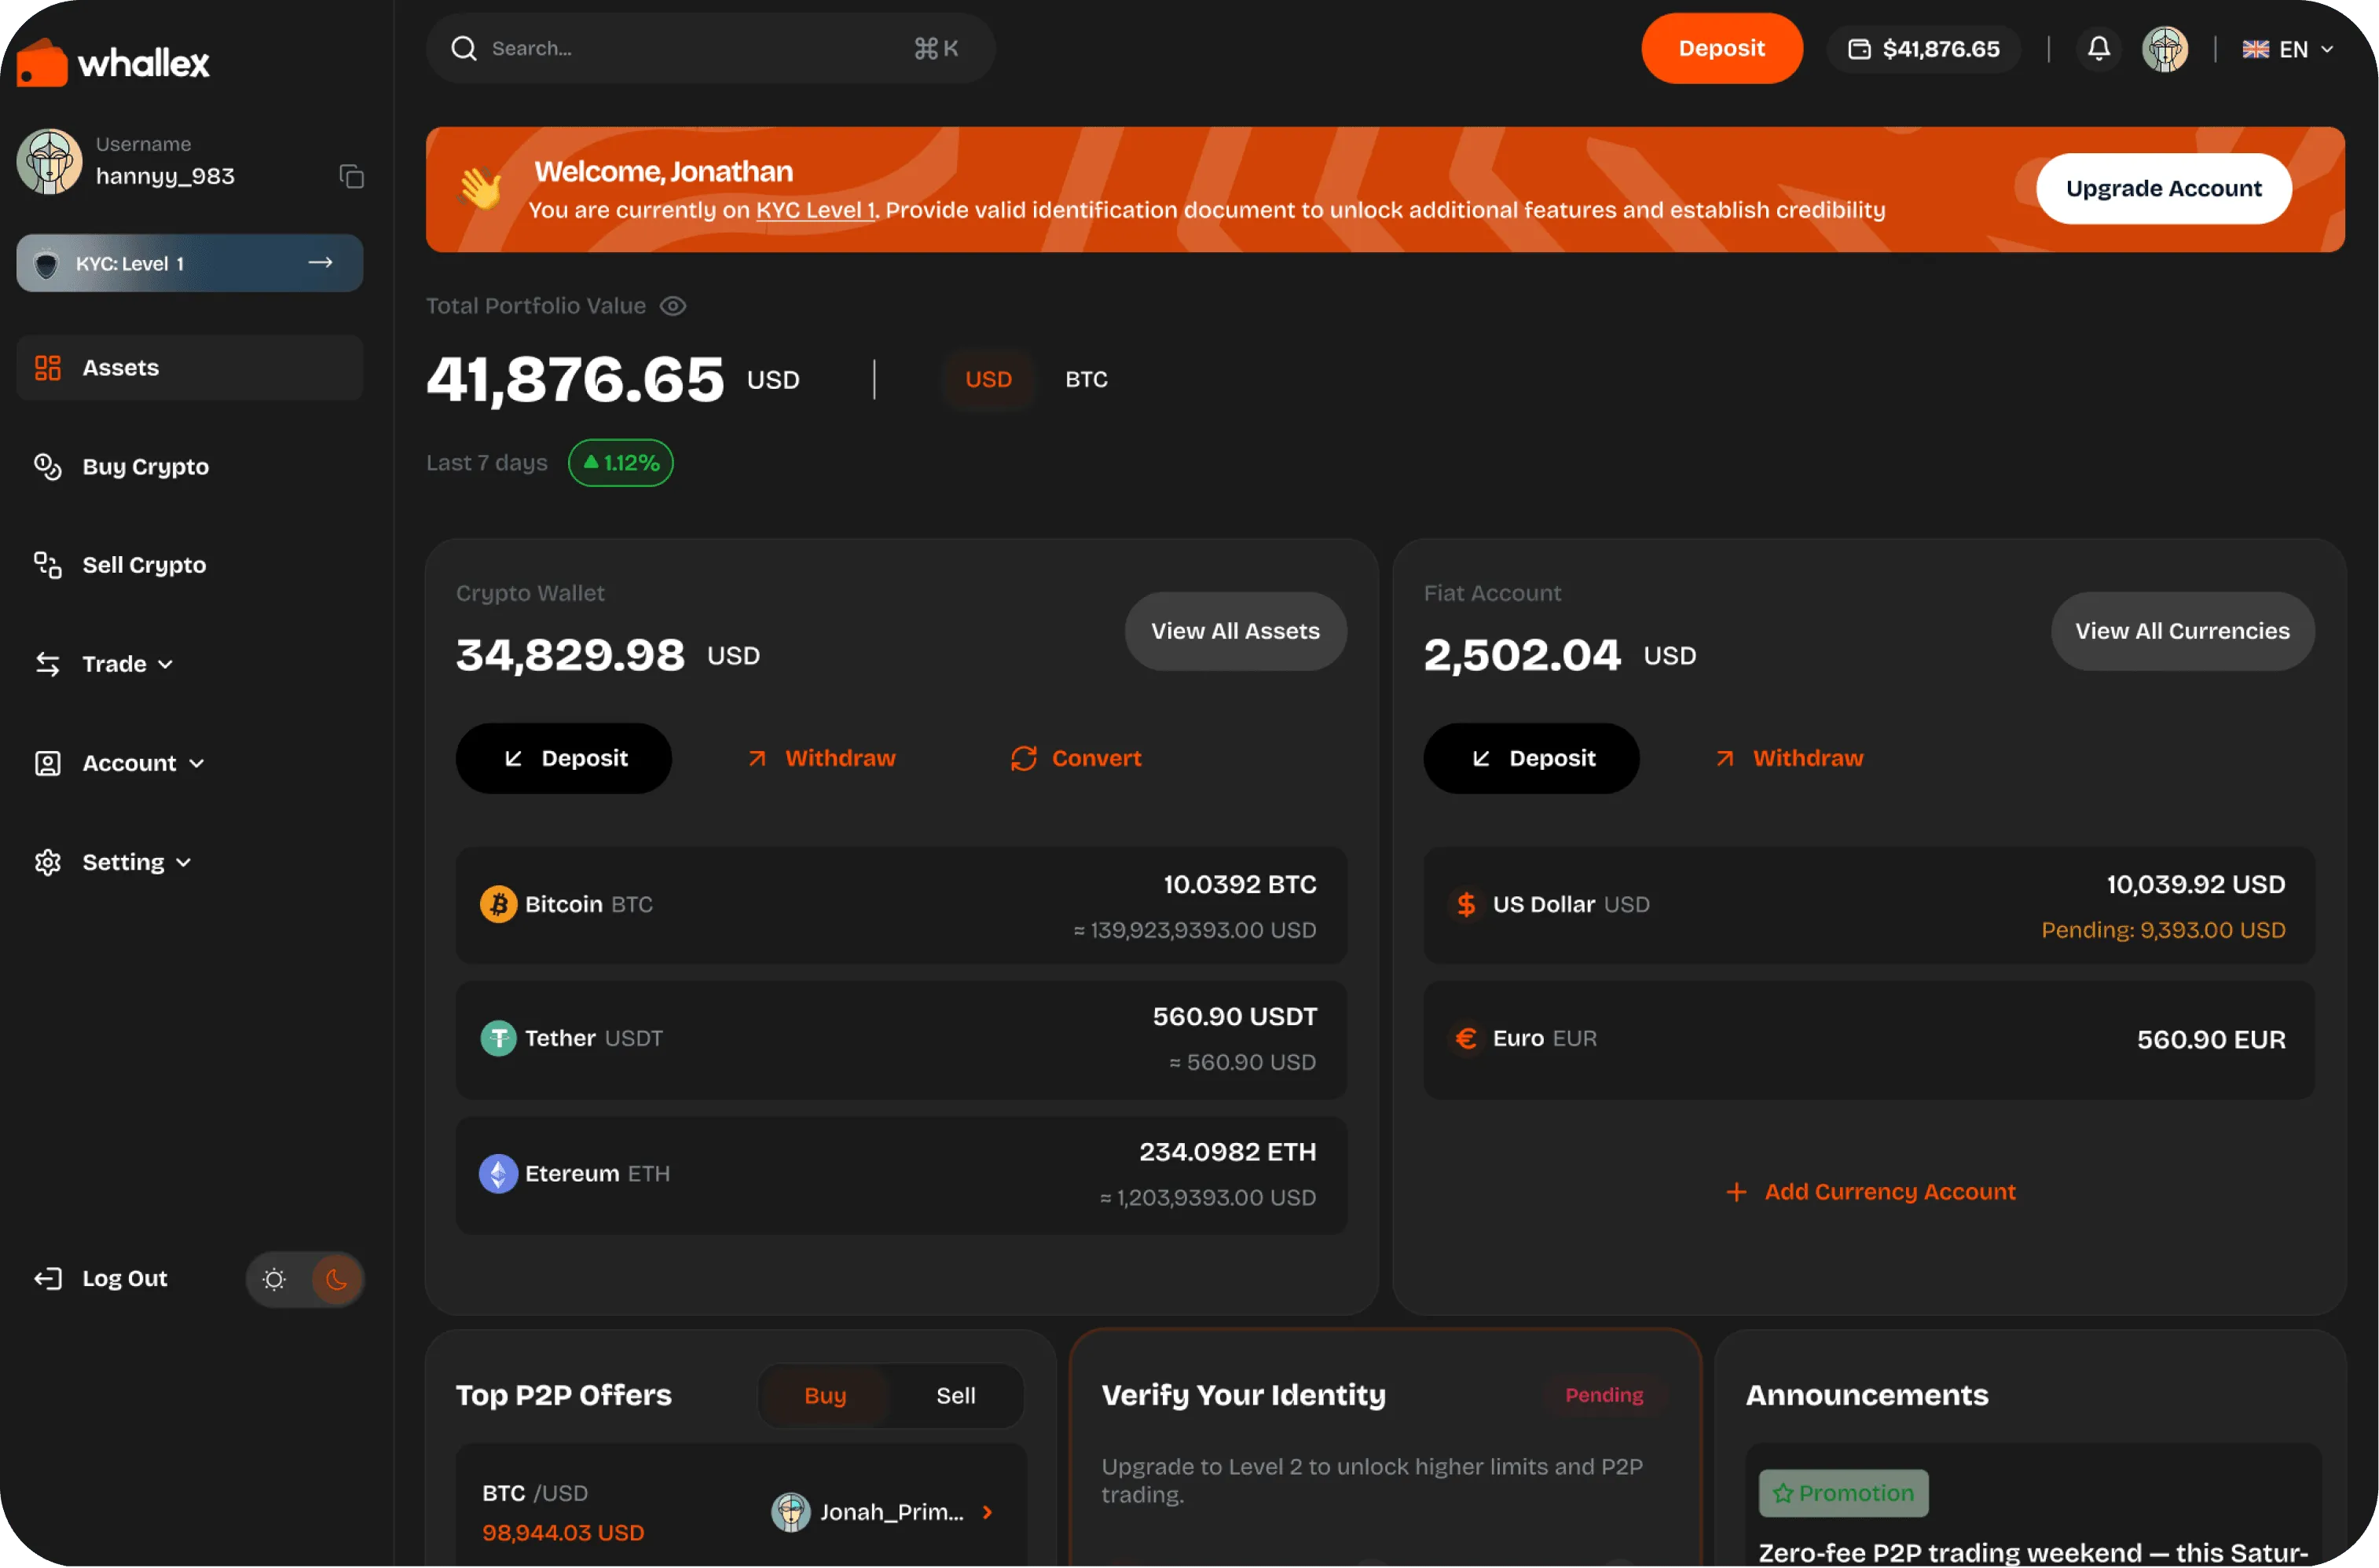Select Sell in Top P2P Offers
This screenshot has height=1568, width=2379.
(x=955, y=1395)
